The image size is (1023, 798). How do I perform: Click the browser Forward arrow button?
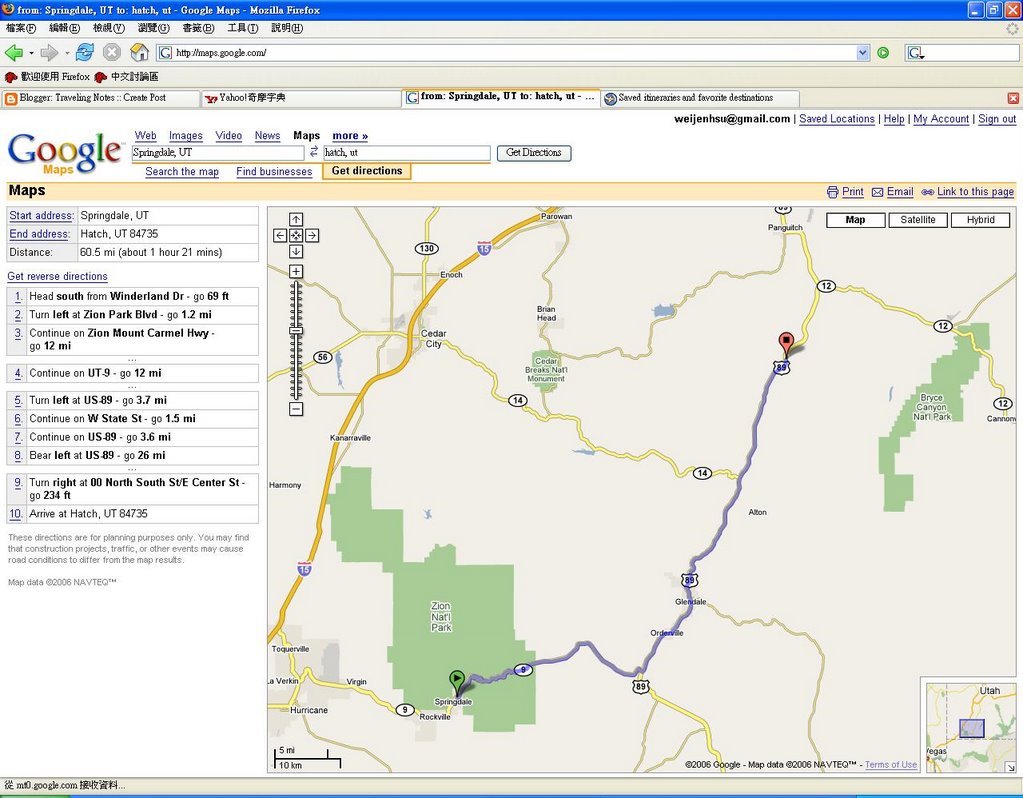[49, 53]
